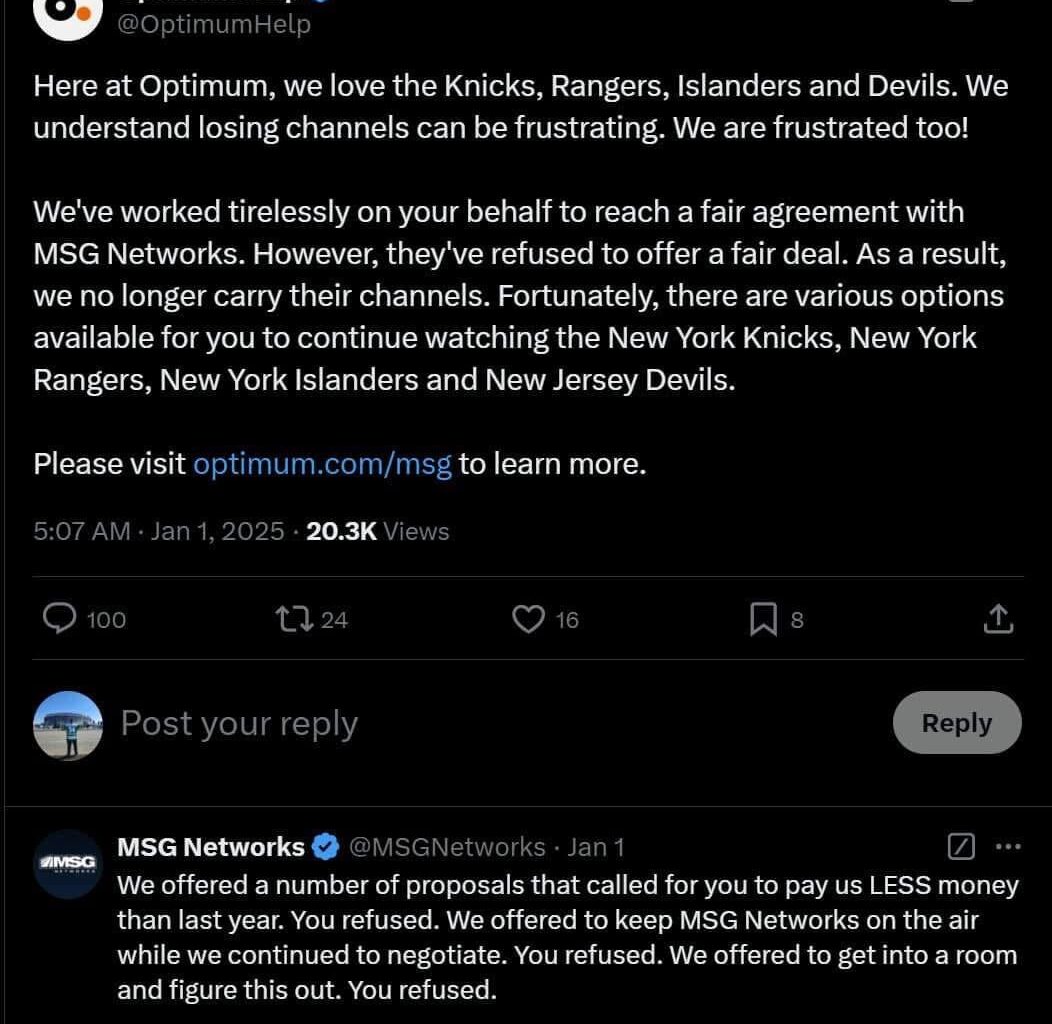Image resolution: width=1052 pixels, height=1024 pixels.
Task: Click the Optimum profile avatar
Action: pos(68,14)
